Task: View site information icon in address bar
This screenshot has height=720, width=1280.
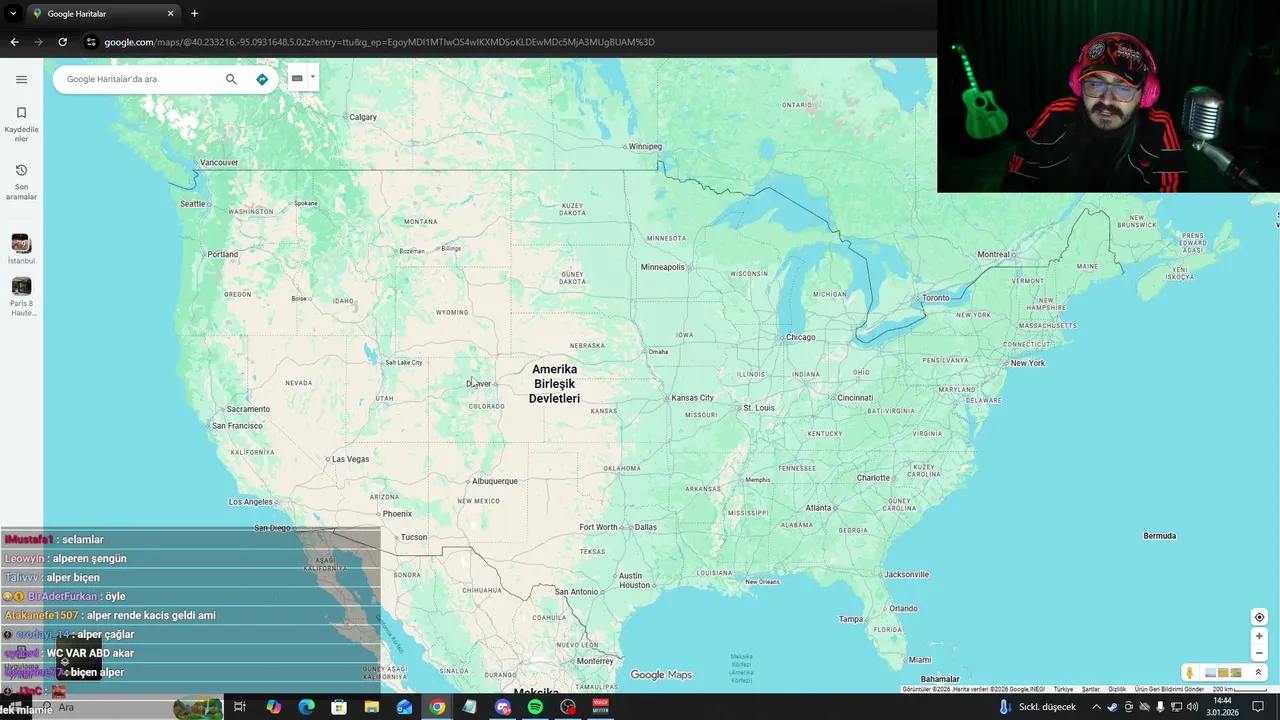Action: point(91,42)
